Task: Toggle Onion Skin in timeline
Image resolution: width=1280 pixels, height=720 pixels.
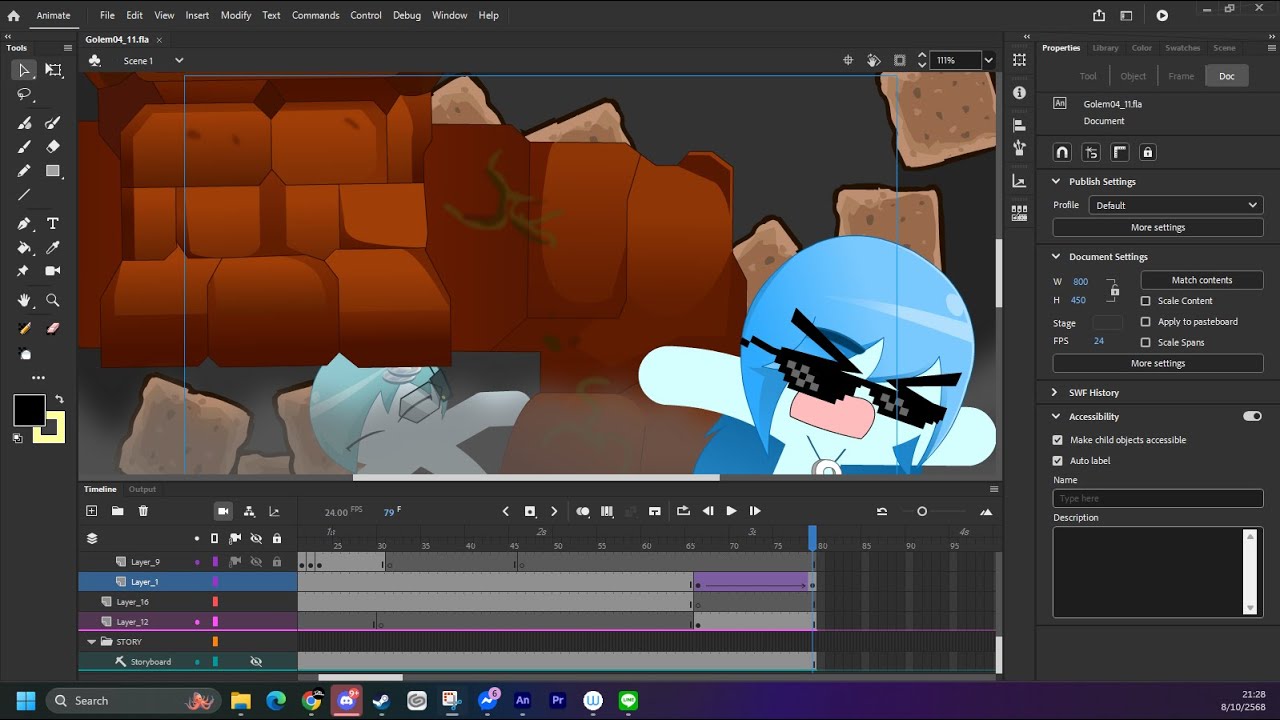Action: pos(583,511)
